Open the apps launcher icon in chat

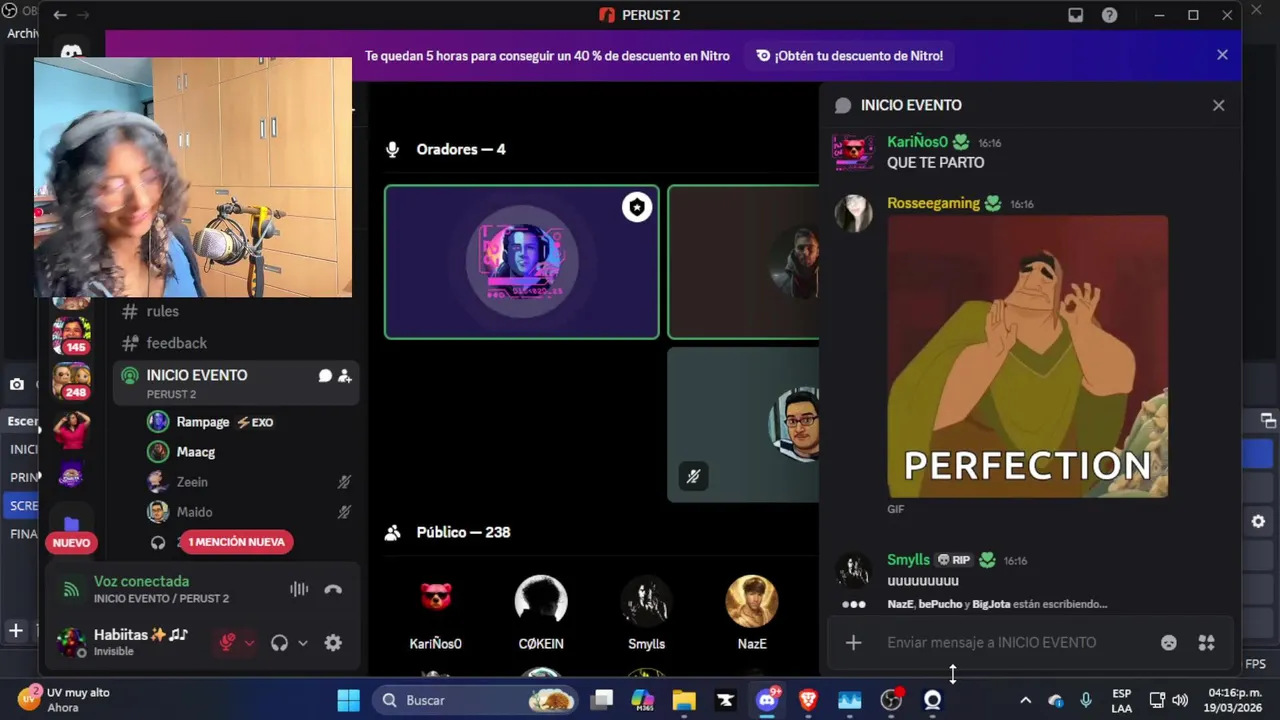(1206, 643)
